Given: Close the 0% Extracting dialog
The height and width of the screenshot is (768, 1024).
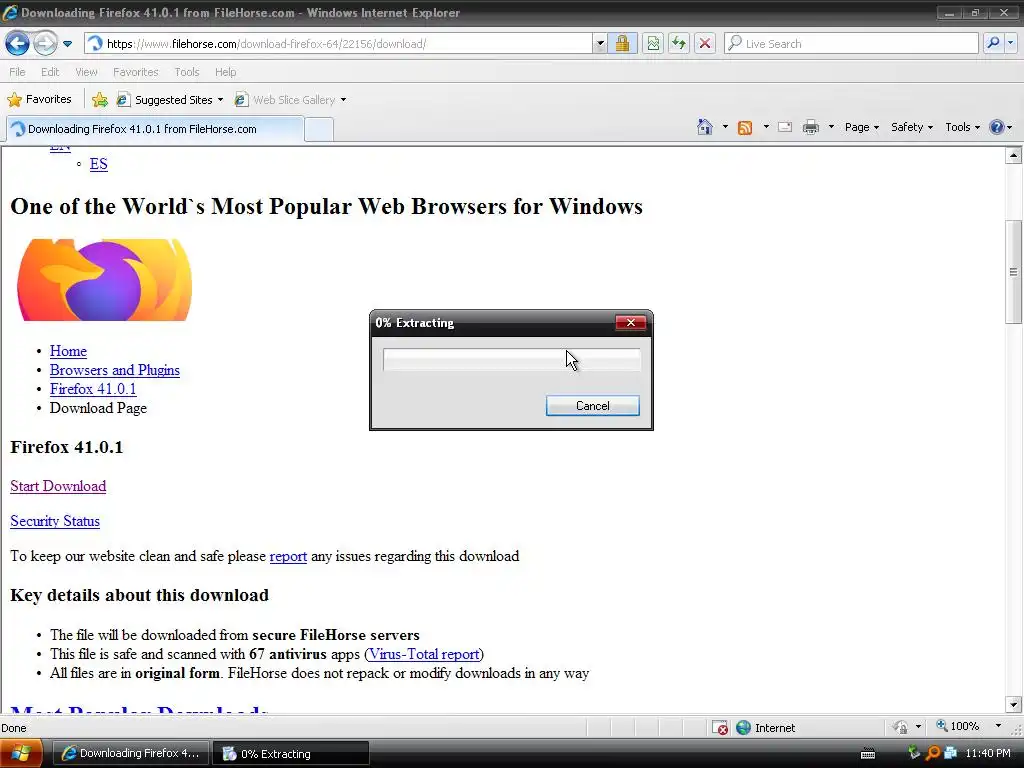Looking at the screenshot, I should click(x=630, y=323).
